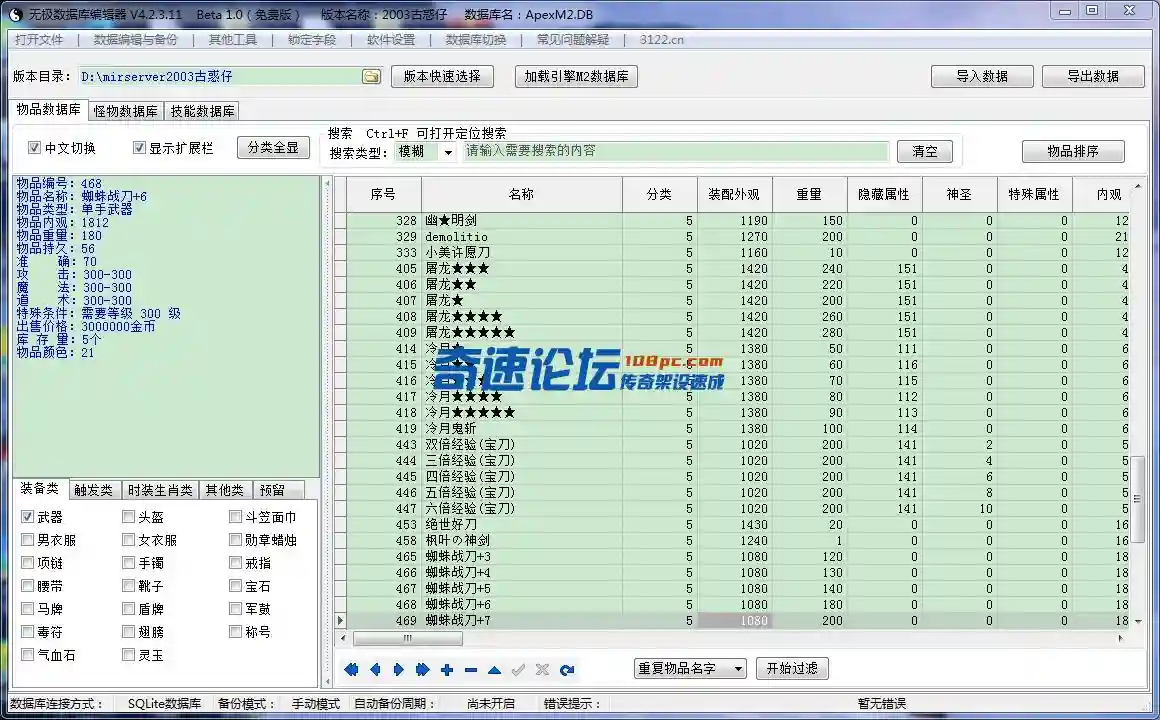Click the table scrollbar down arrow
1160x720 pixels.
(x=1138, y=621)
